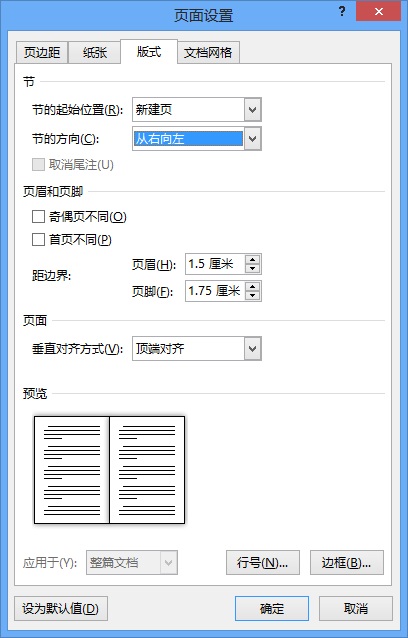Select the 设为默认值 button

tap(61, 609)
